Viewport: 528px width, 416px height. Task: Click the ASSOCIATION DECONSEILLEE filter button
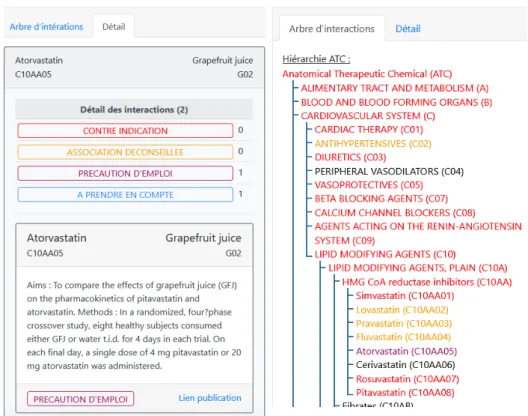pyautogui.click(x=125, y=152)
